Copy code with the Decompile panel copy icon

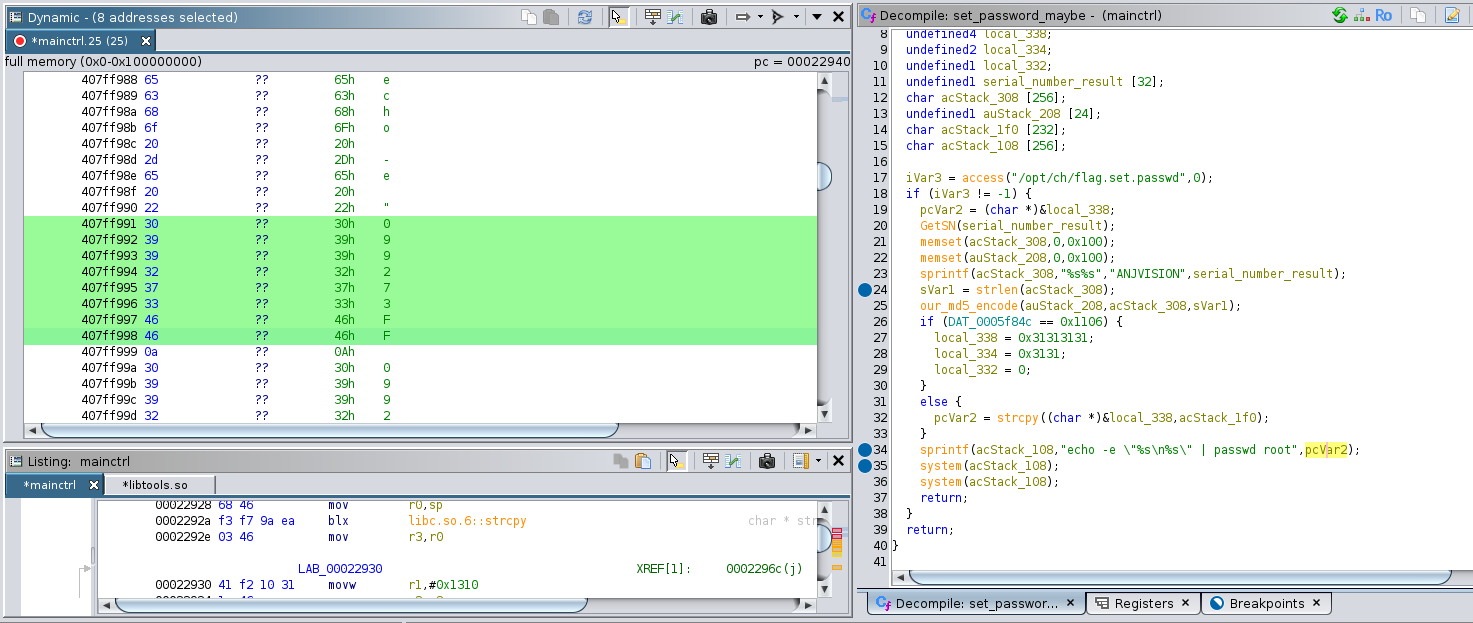[x=1419, y=15]
